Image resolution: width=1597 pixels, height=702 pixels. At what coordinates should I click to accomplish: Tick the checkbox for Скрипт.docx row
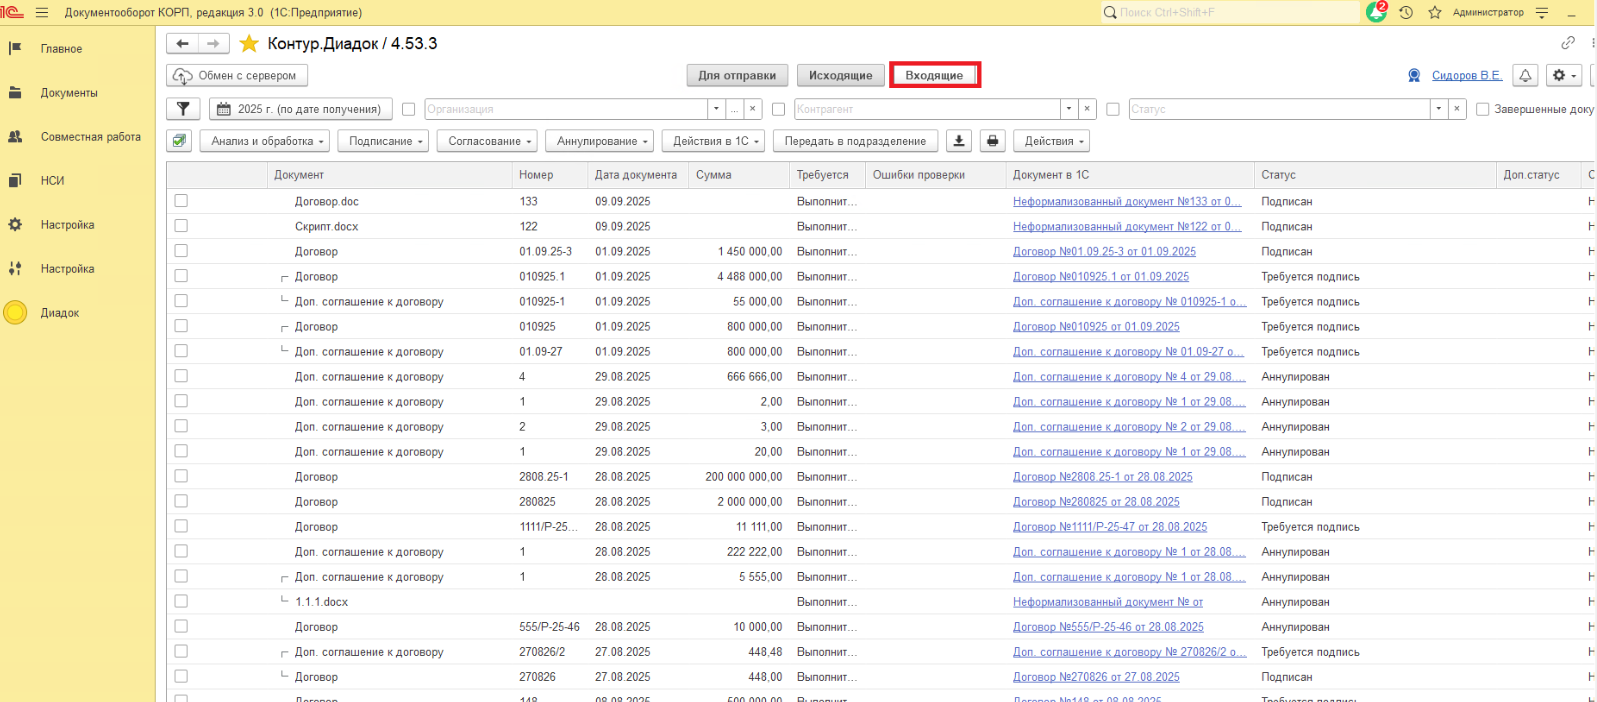coord(181,226)
